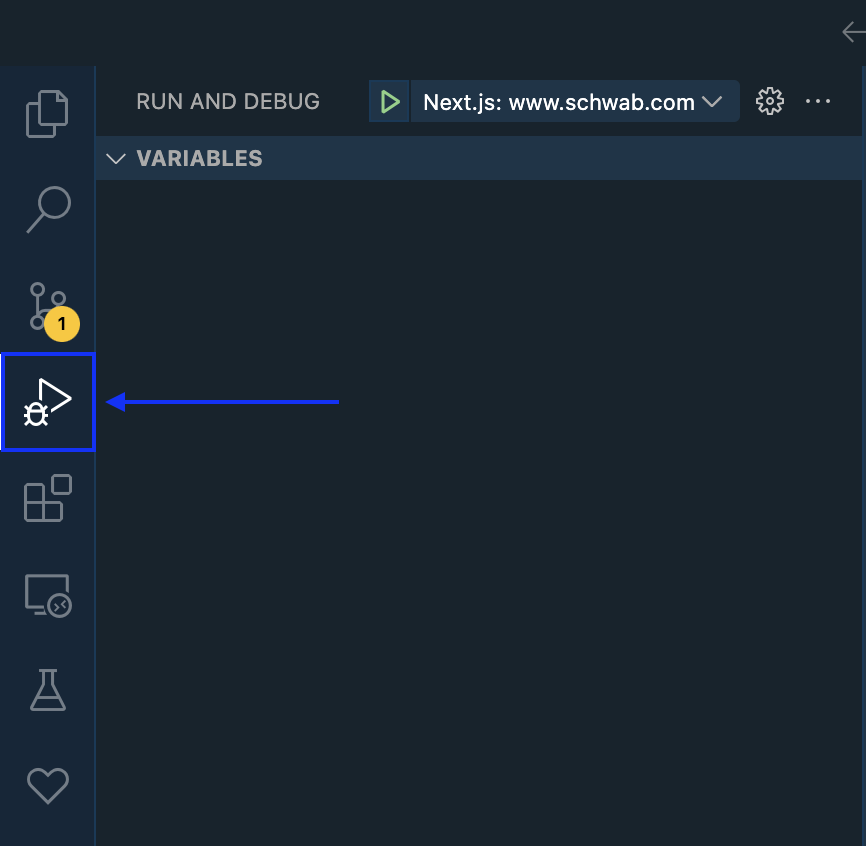Viewport: 866px width, 846px height.
Task: Start debugging with the green play button
Action: (389, 101)
